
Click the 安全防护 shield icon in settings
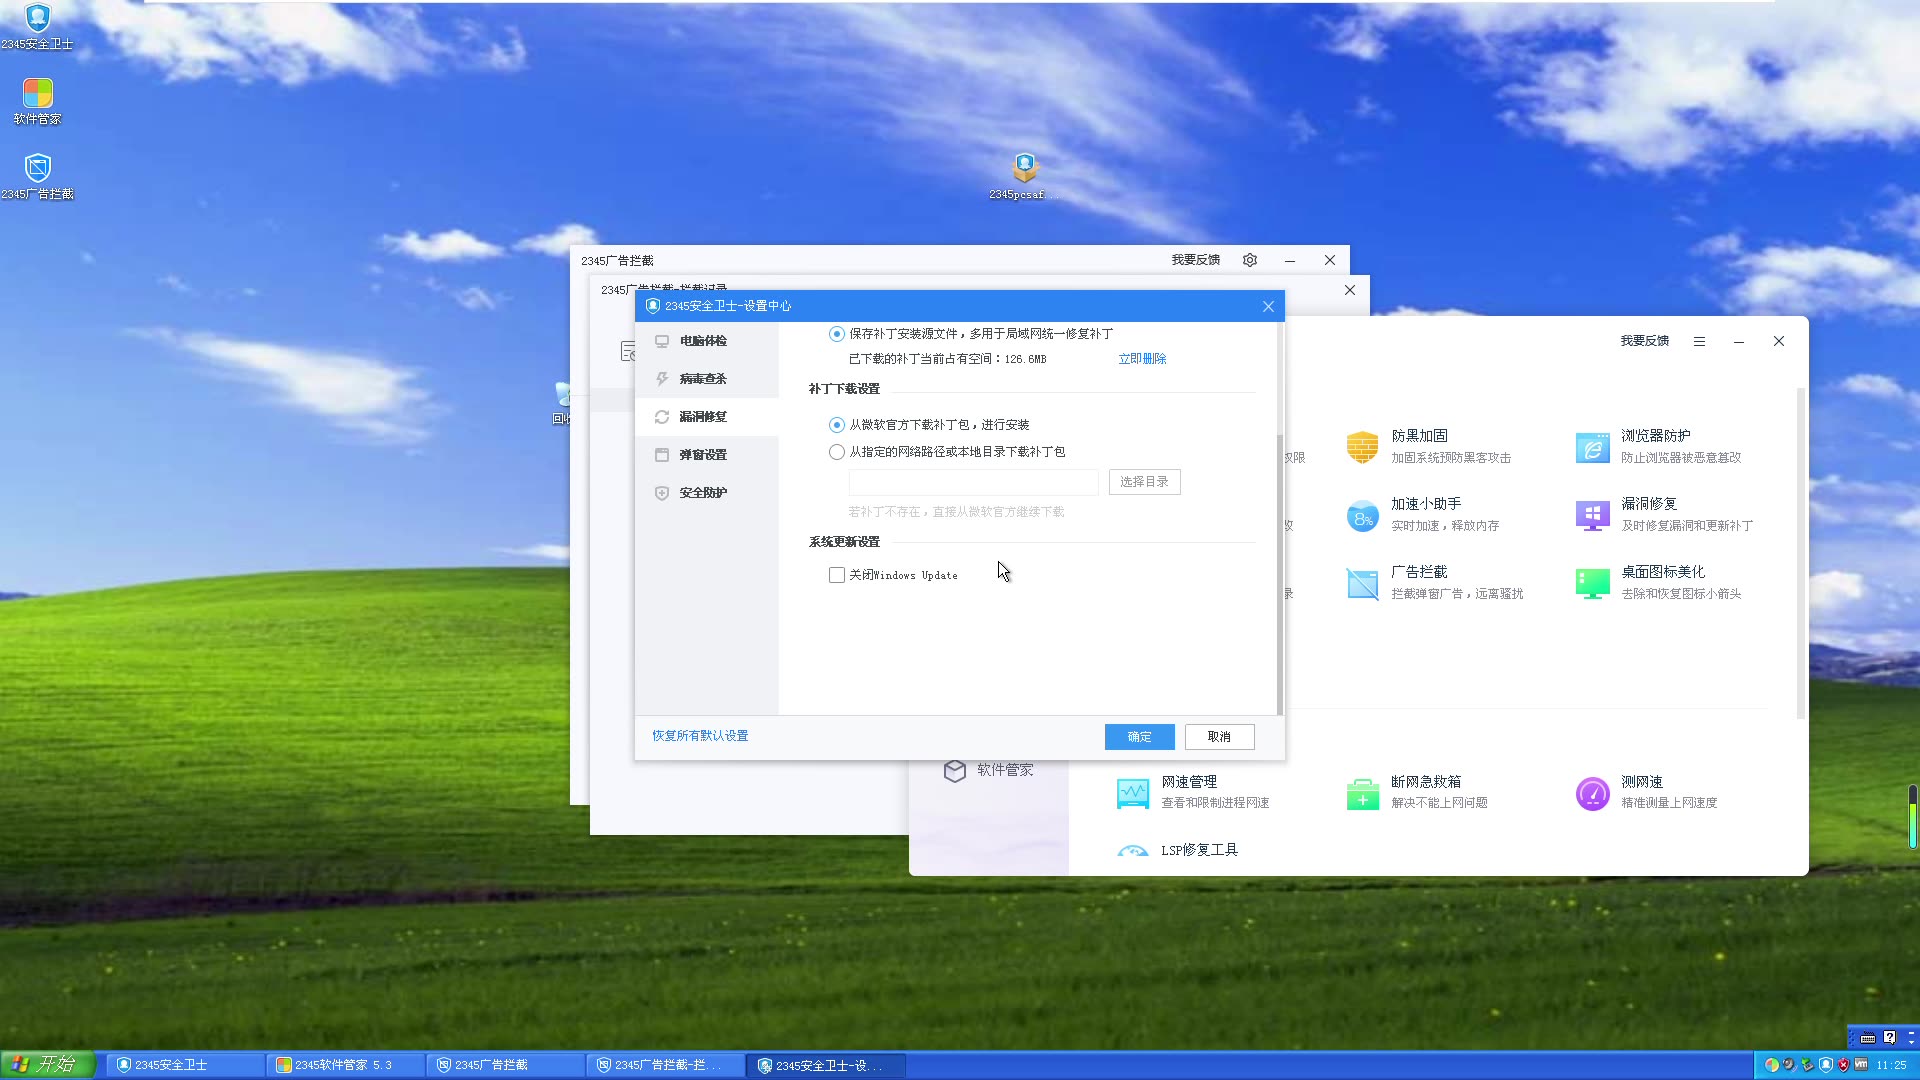(662, 493)
